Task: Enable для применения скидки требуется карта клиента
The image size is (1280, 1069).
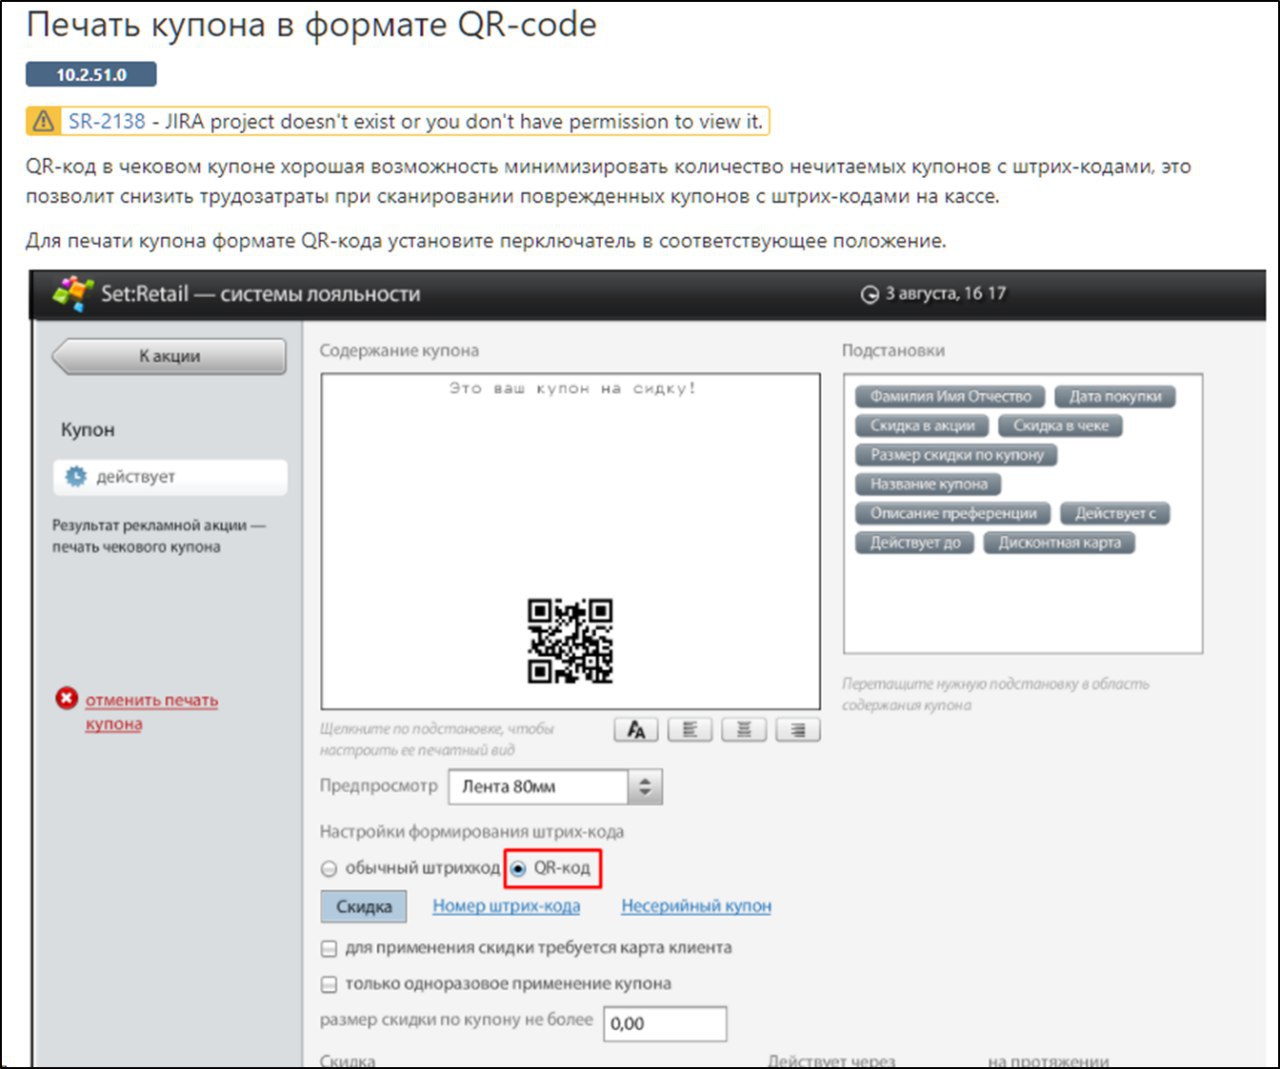Action: point(329,948)
